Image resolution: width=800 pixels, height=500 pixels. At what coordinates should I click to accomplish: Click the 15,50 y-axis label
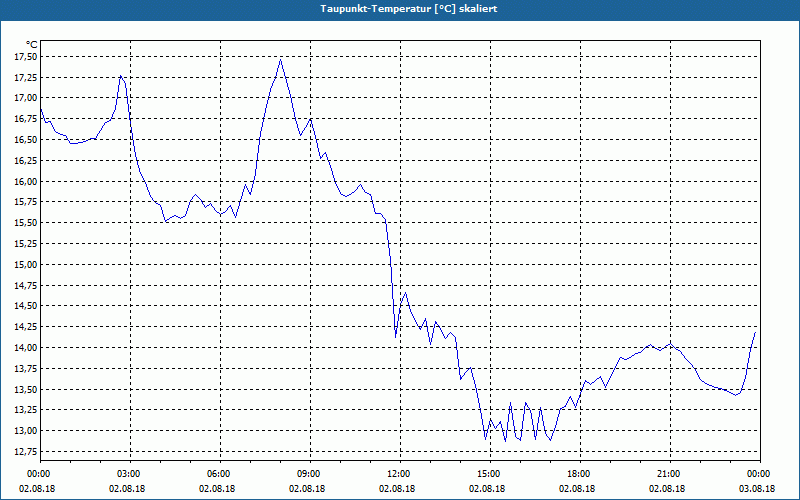coord(25,223)
